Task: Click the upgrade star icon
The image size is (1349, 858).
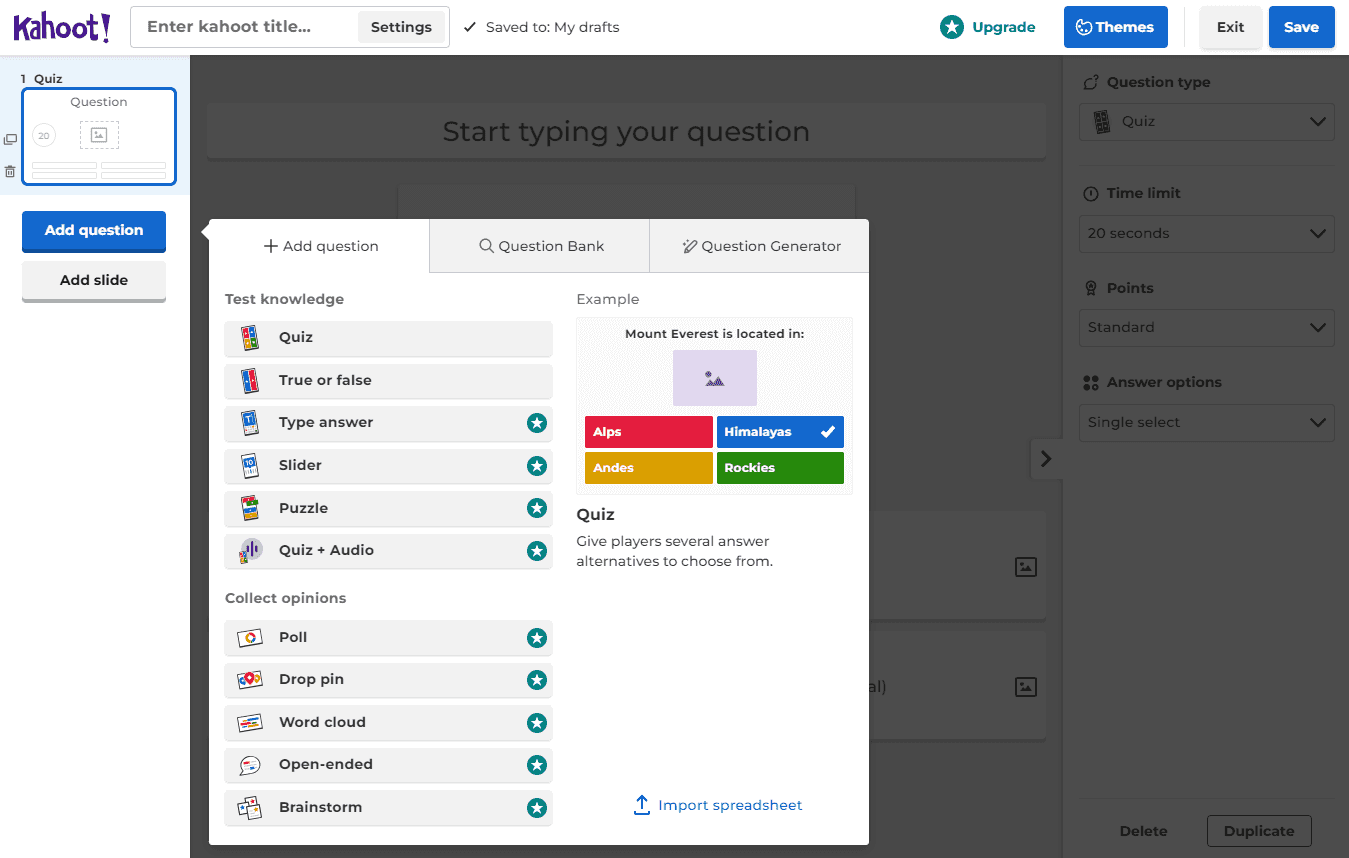Action: pos(952,27)
